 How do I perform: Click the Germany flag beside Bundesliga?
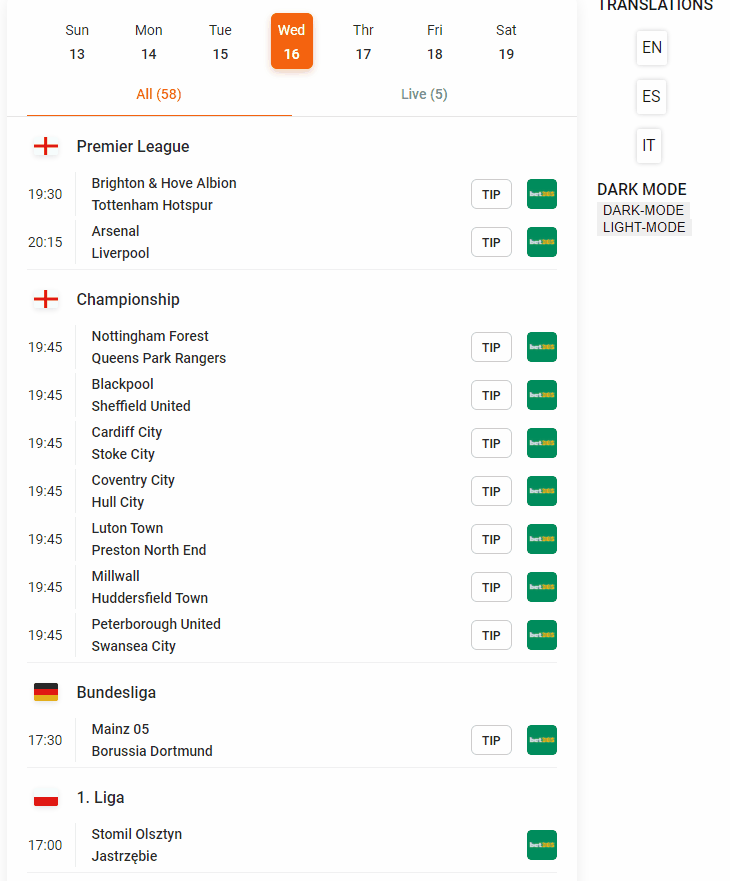46,692
